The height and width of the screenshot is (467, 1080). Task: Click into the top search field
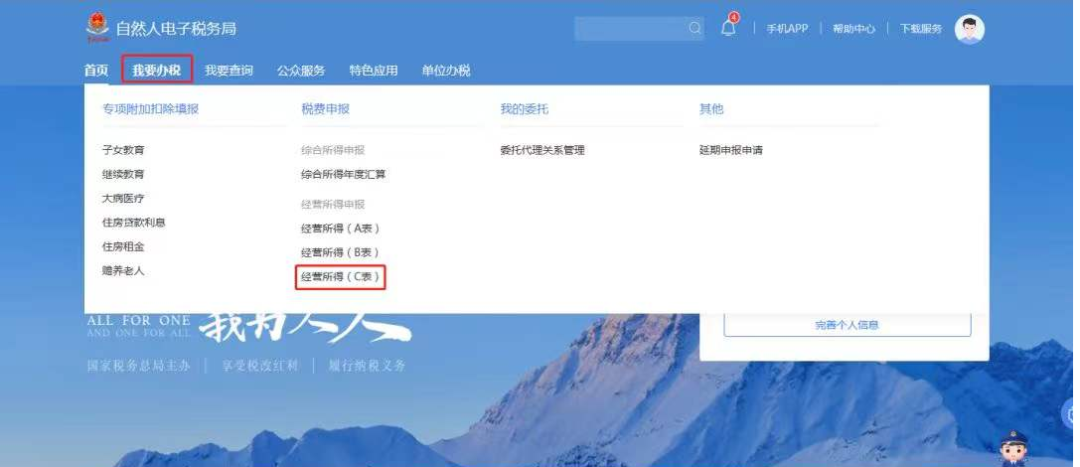[x=630, y=28]
